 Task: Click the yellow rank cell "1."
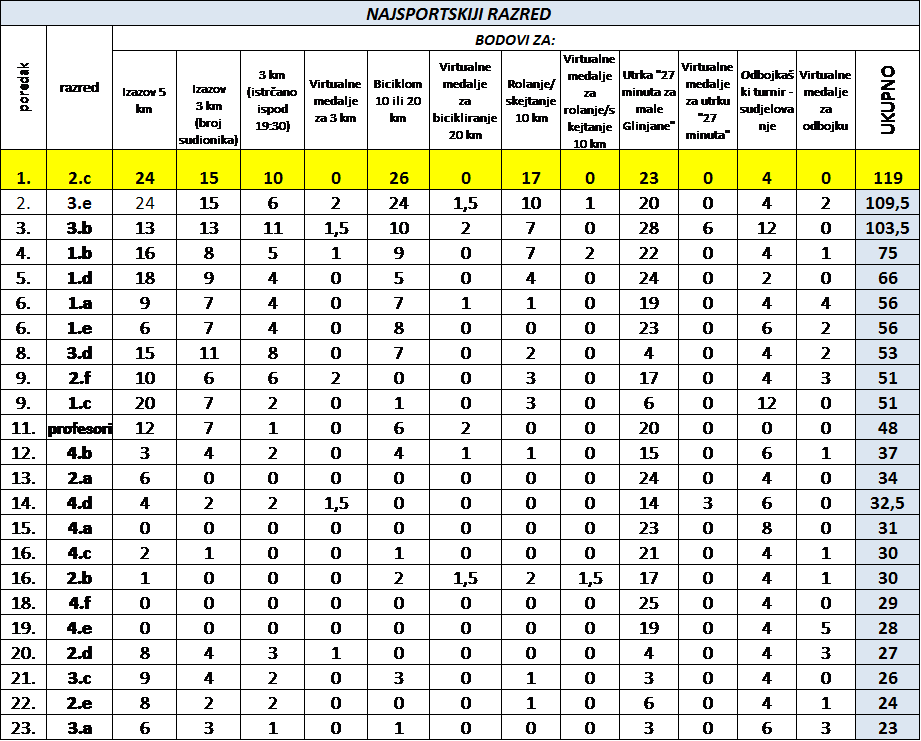point(26,178)
